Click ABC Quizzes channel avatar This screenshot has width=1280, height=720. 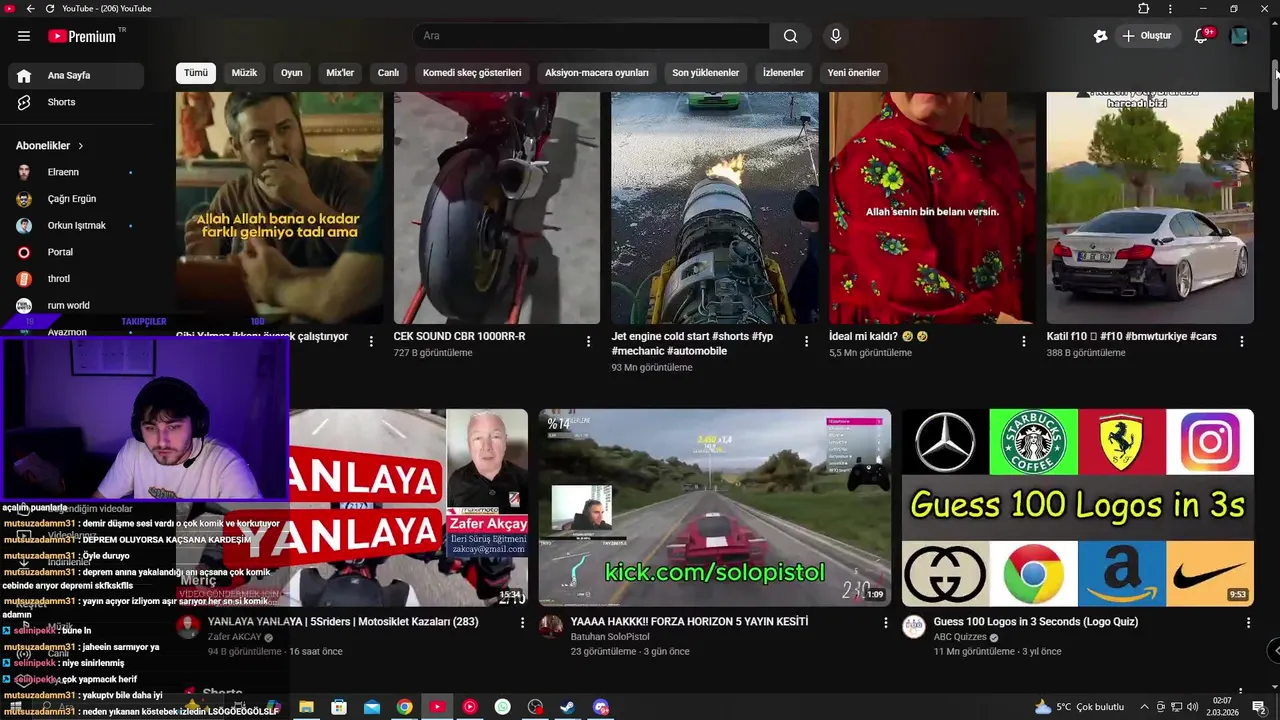pyautogui.click(x=913, y=627)
